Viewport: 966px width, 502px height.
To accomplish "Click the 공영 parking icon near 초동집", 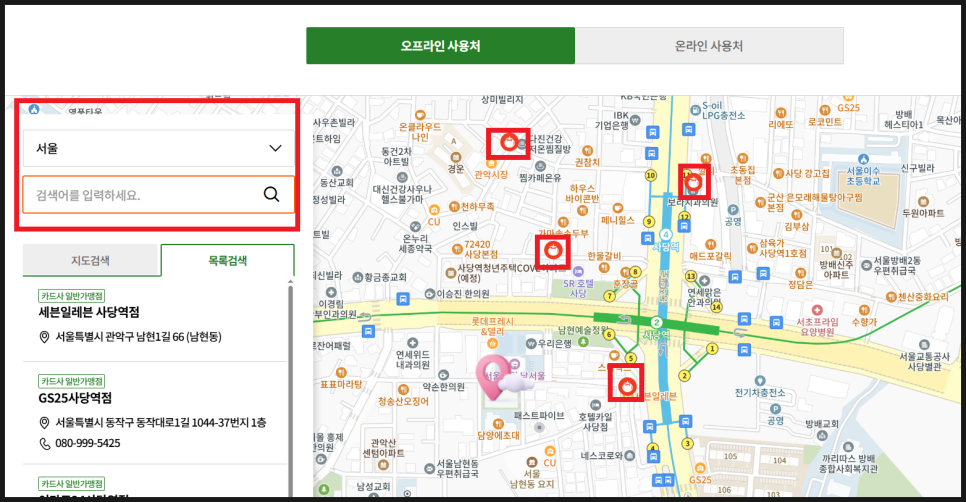I will click(x=733, y=210).
